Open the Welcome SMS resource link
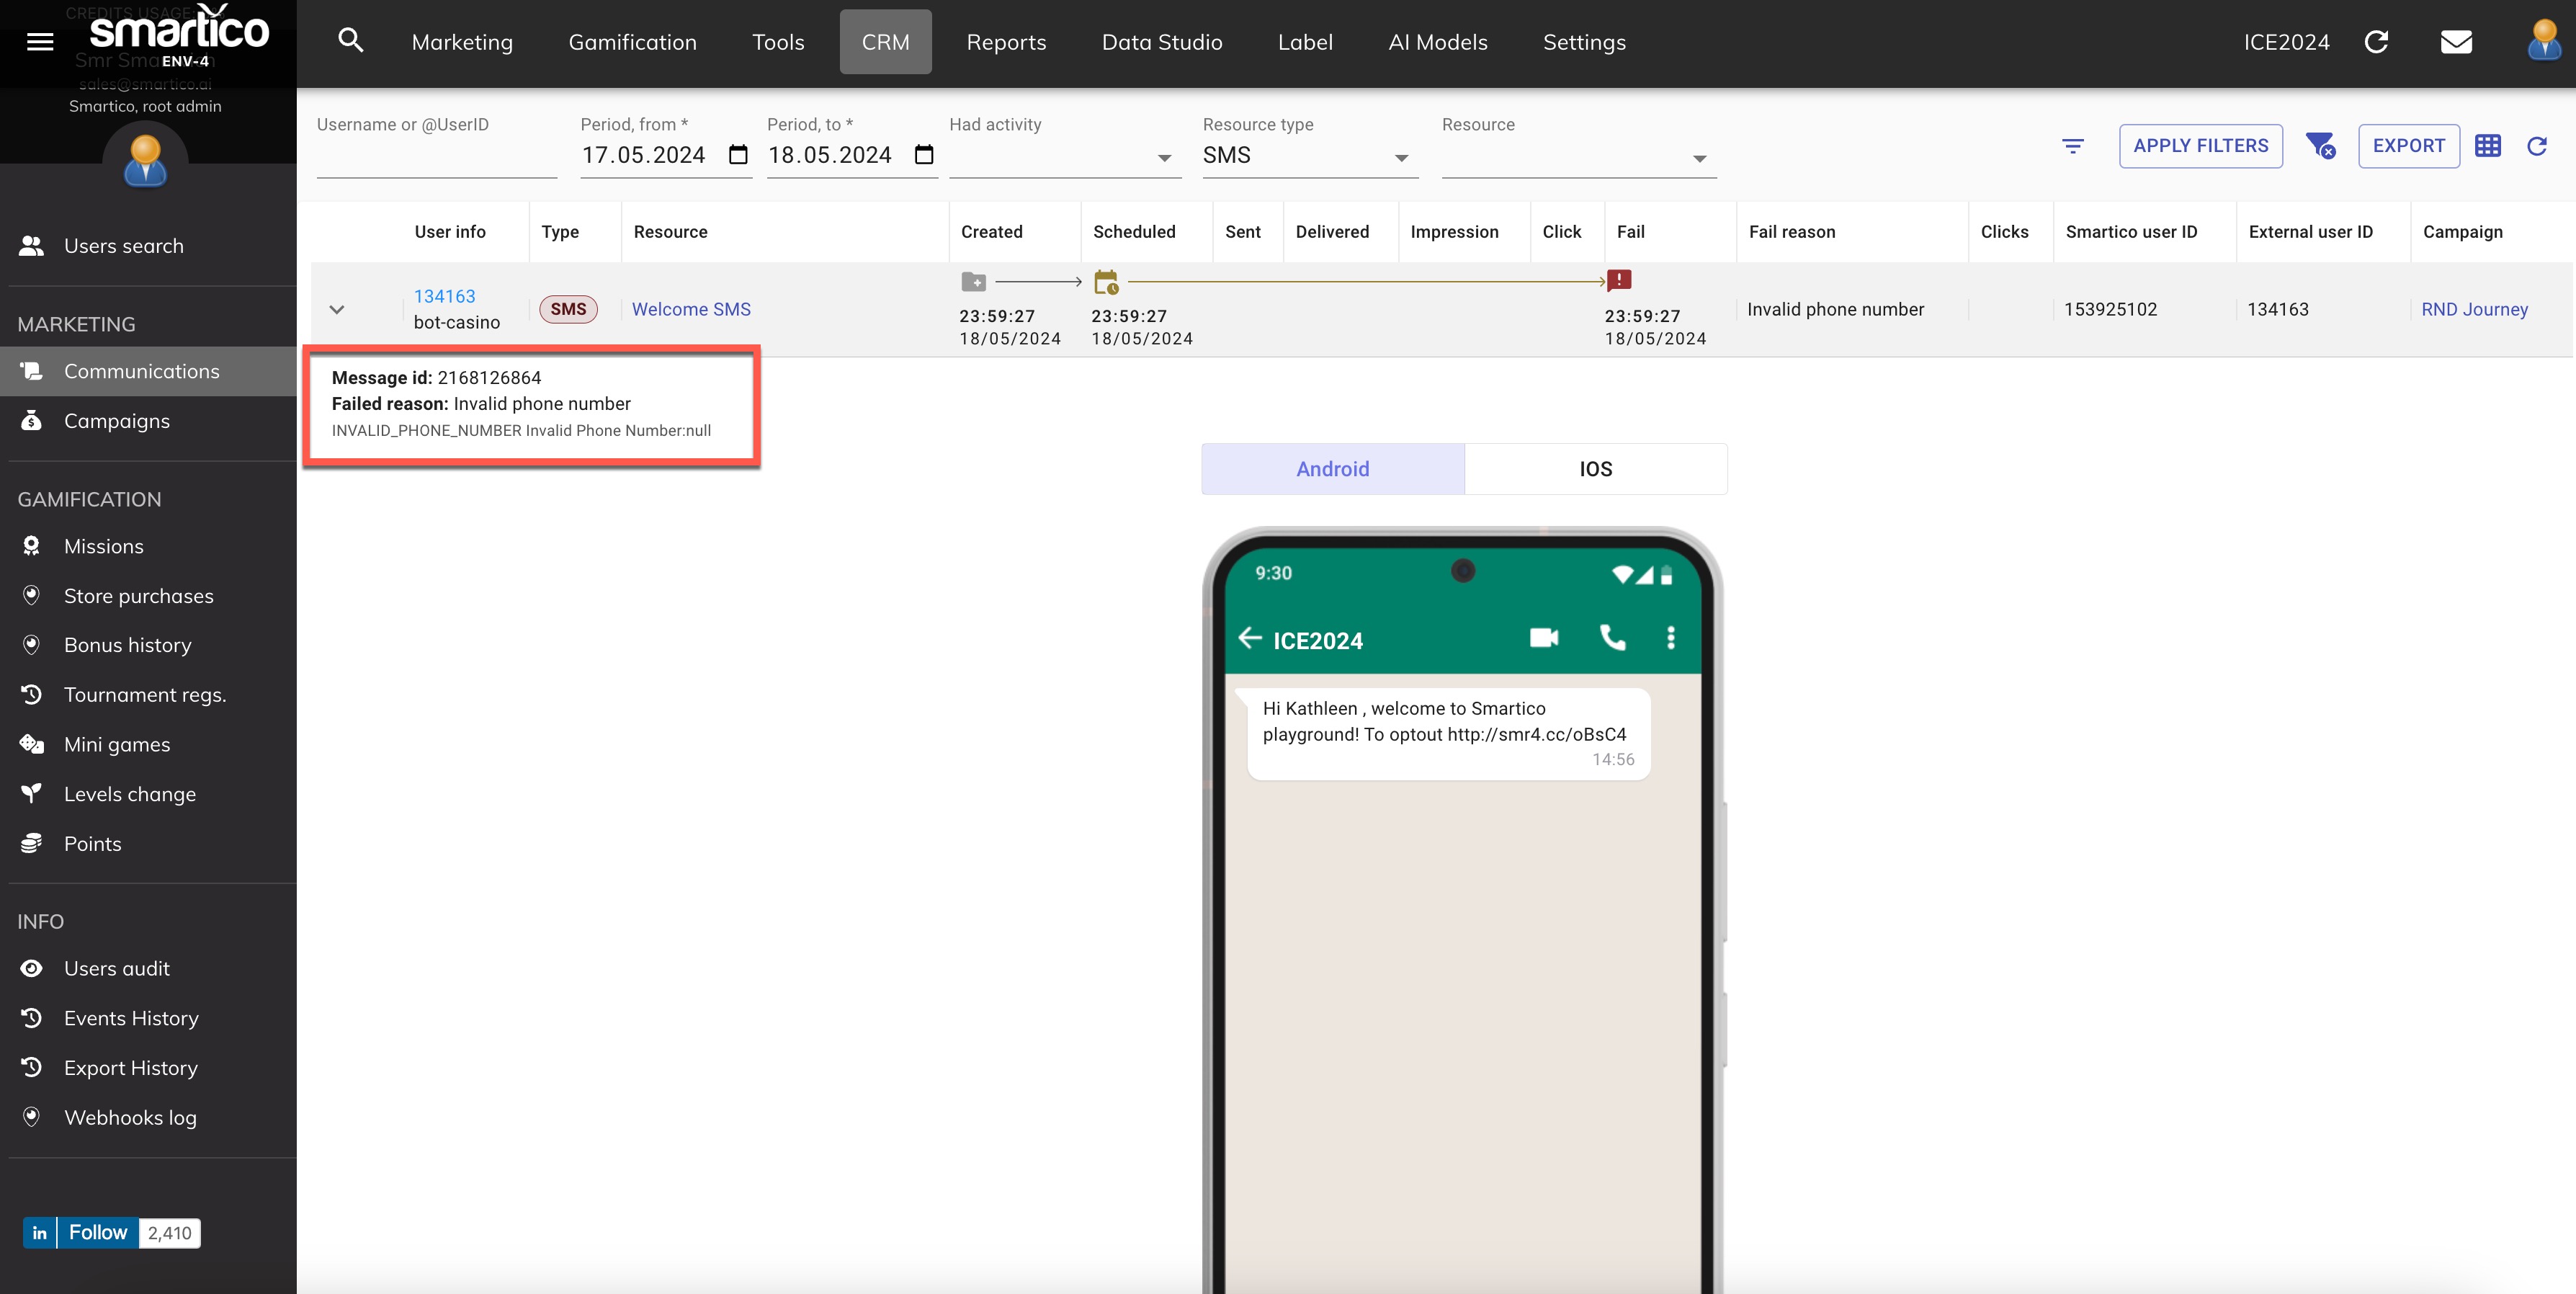Screen dimensions: 2576x1294 click(x=691, y=309)
